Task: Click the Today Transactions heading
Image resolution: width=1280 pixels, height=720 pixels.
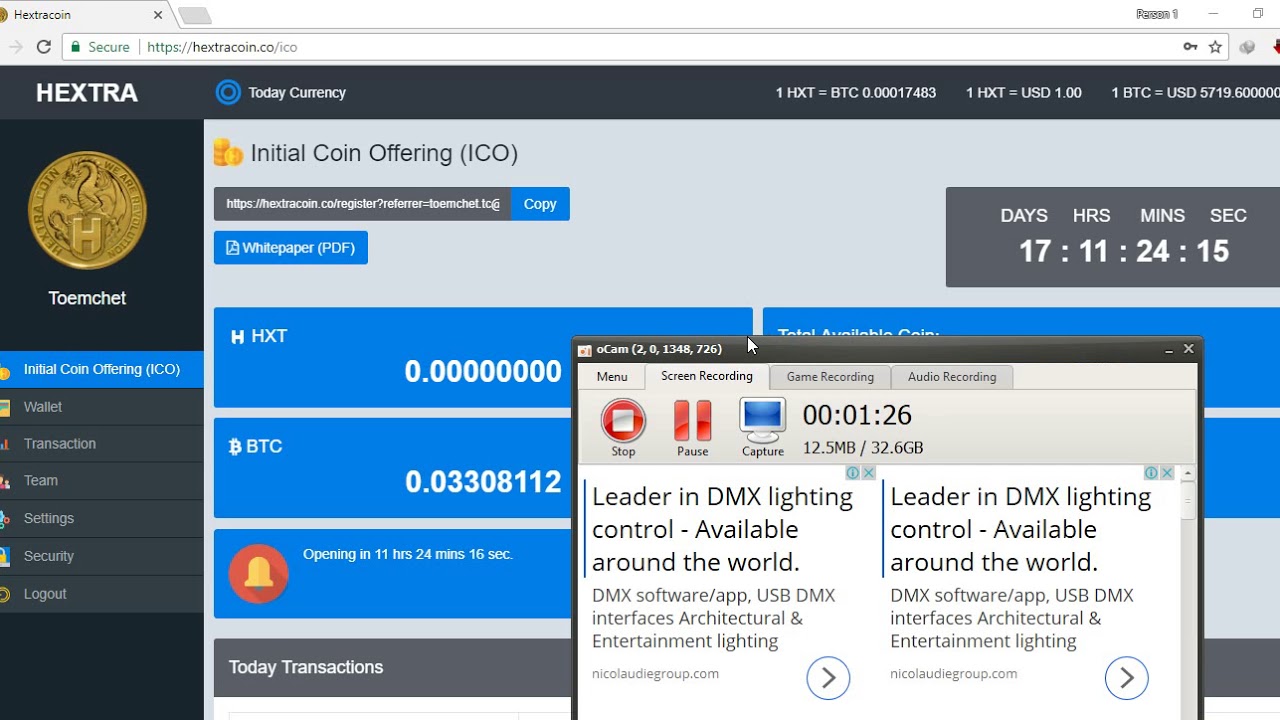Action: click(x=306, y=667)
